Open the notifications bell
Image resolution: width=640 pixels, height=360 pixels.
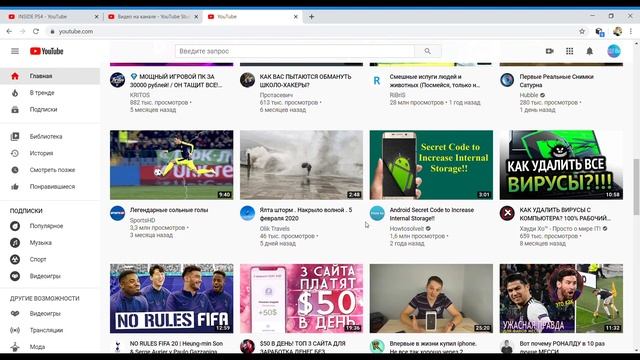click(589, 51)
